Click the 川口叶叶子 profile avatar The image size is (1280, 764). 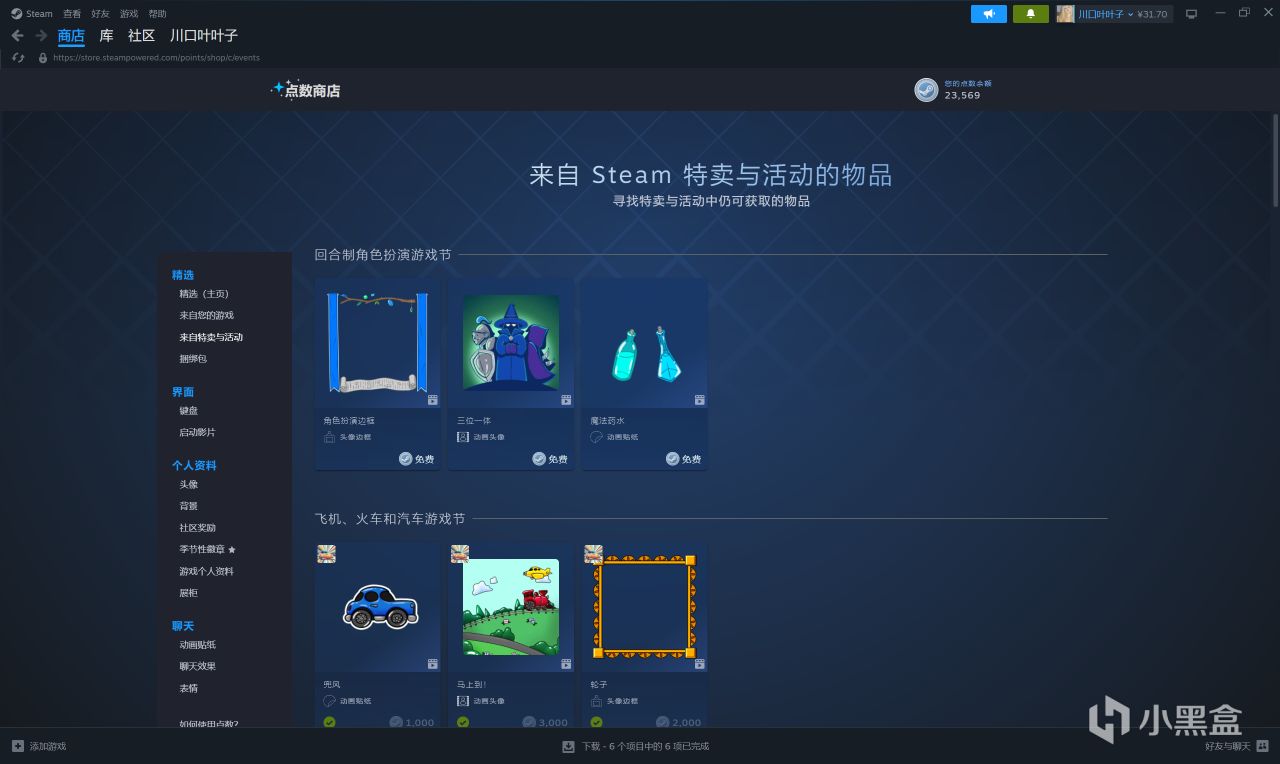point(1065,14)
